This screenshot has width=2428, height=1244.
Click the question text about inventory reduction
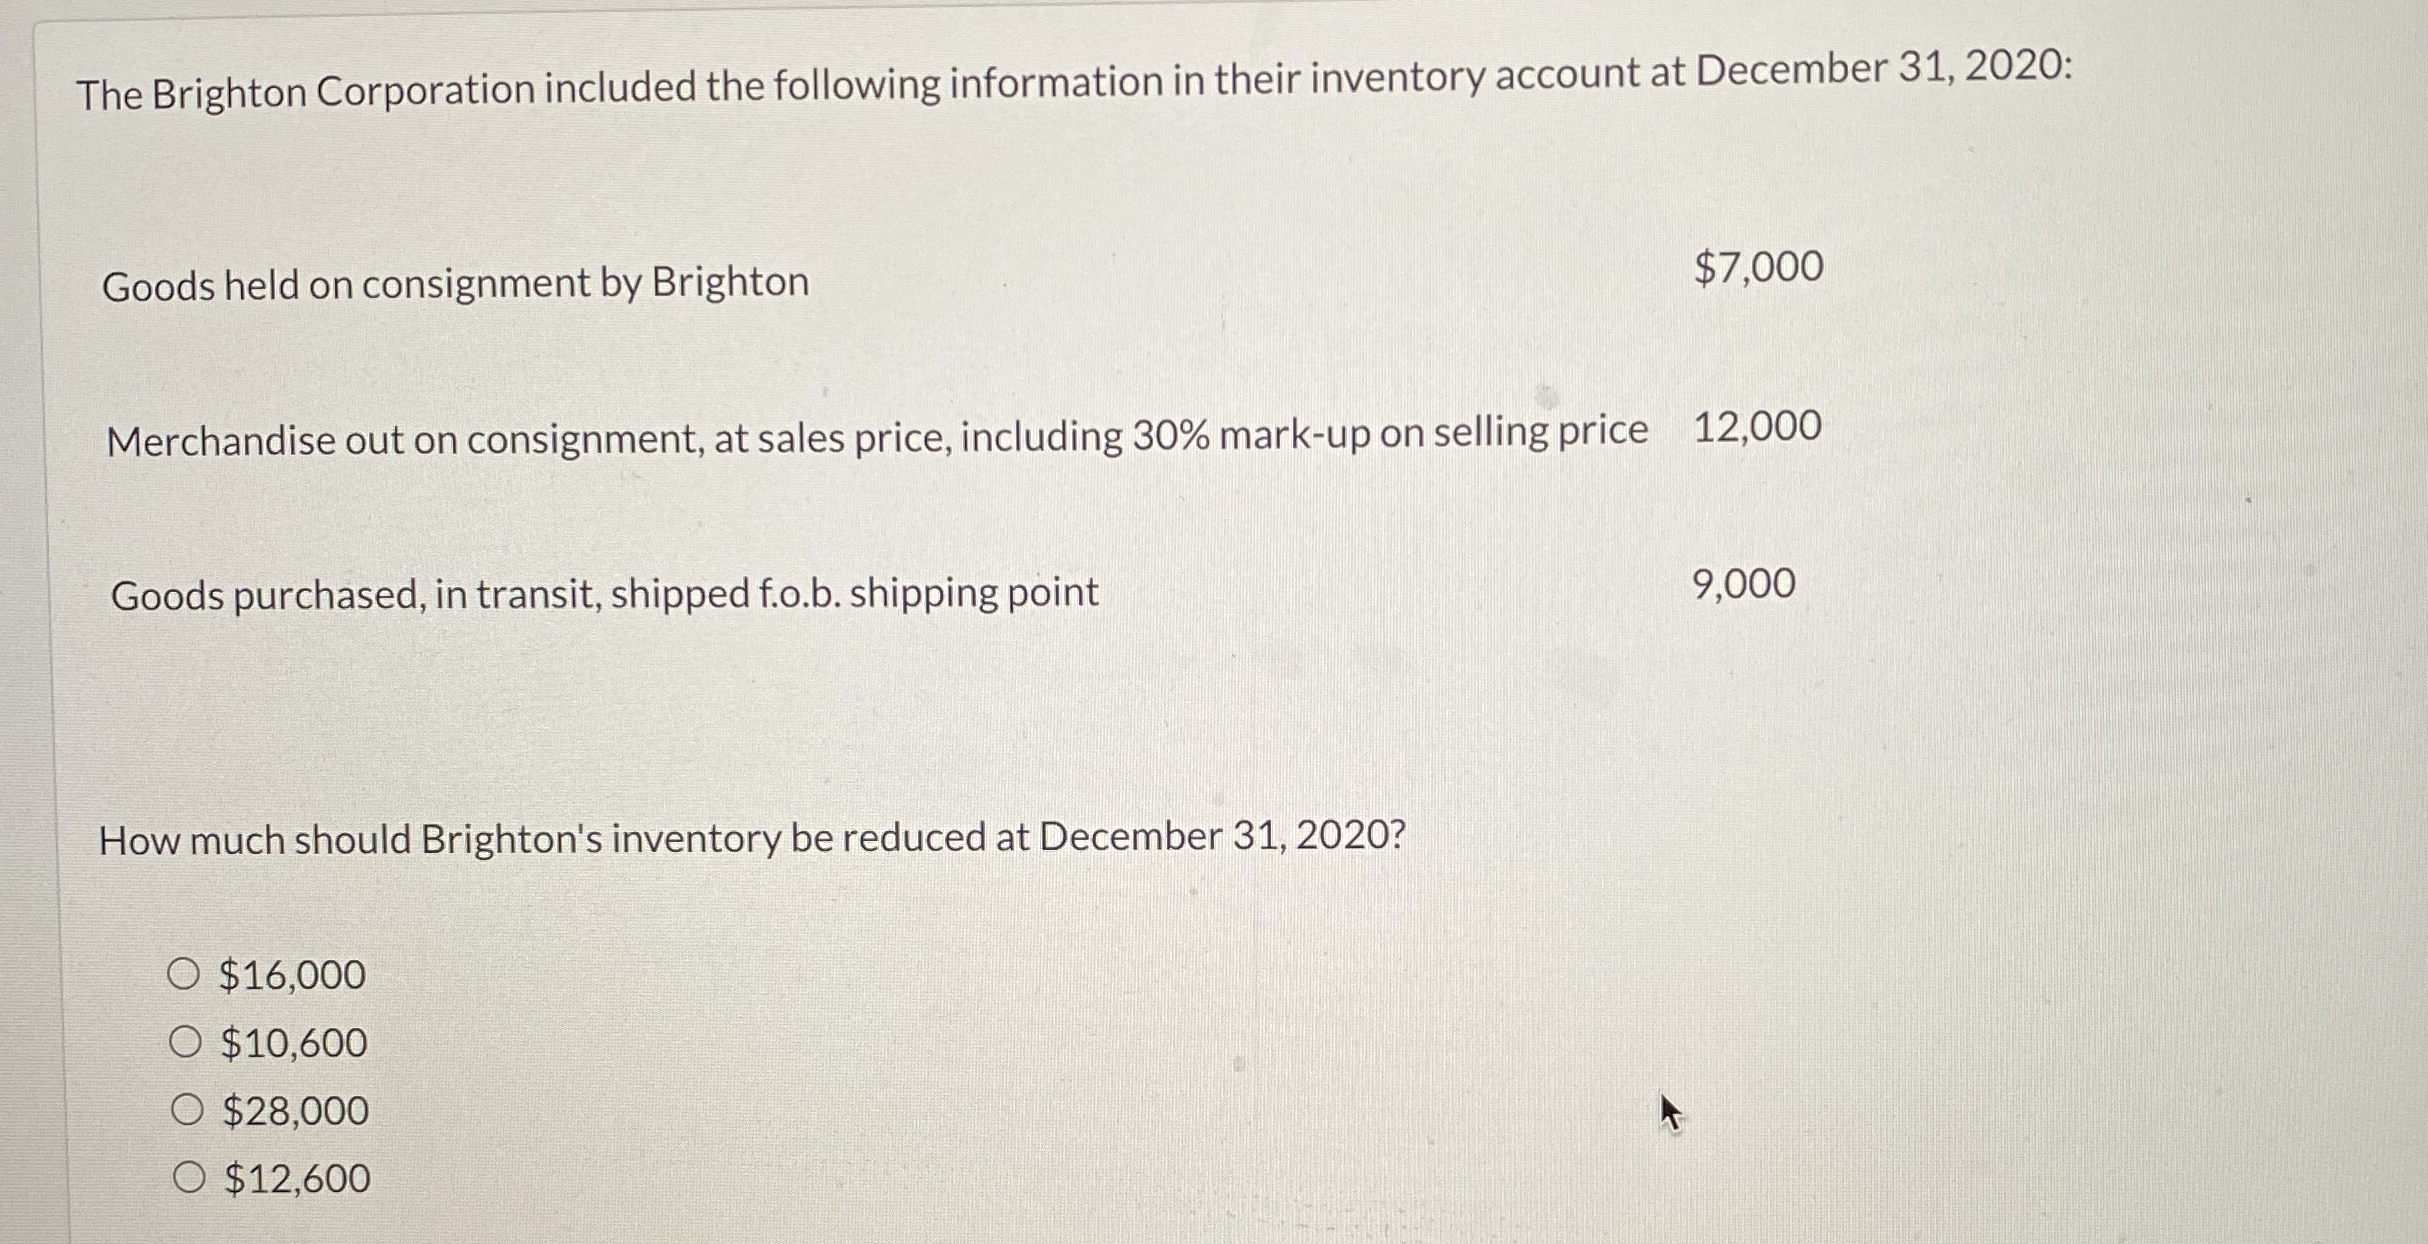click(x=752, y=838)
